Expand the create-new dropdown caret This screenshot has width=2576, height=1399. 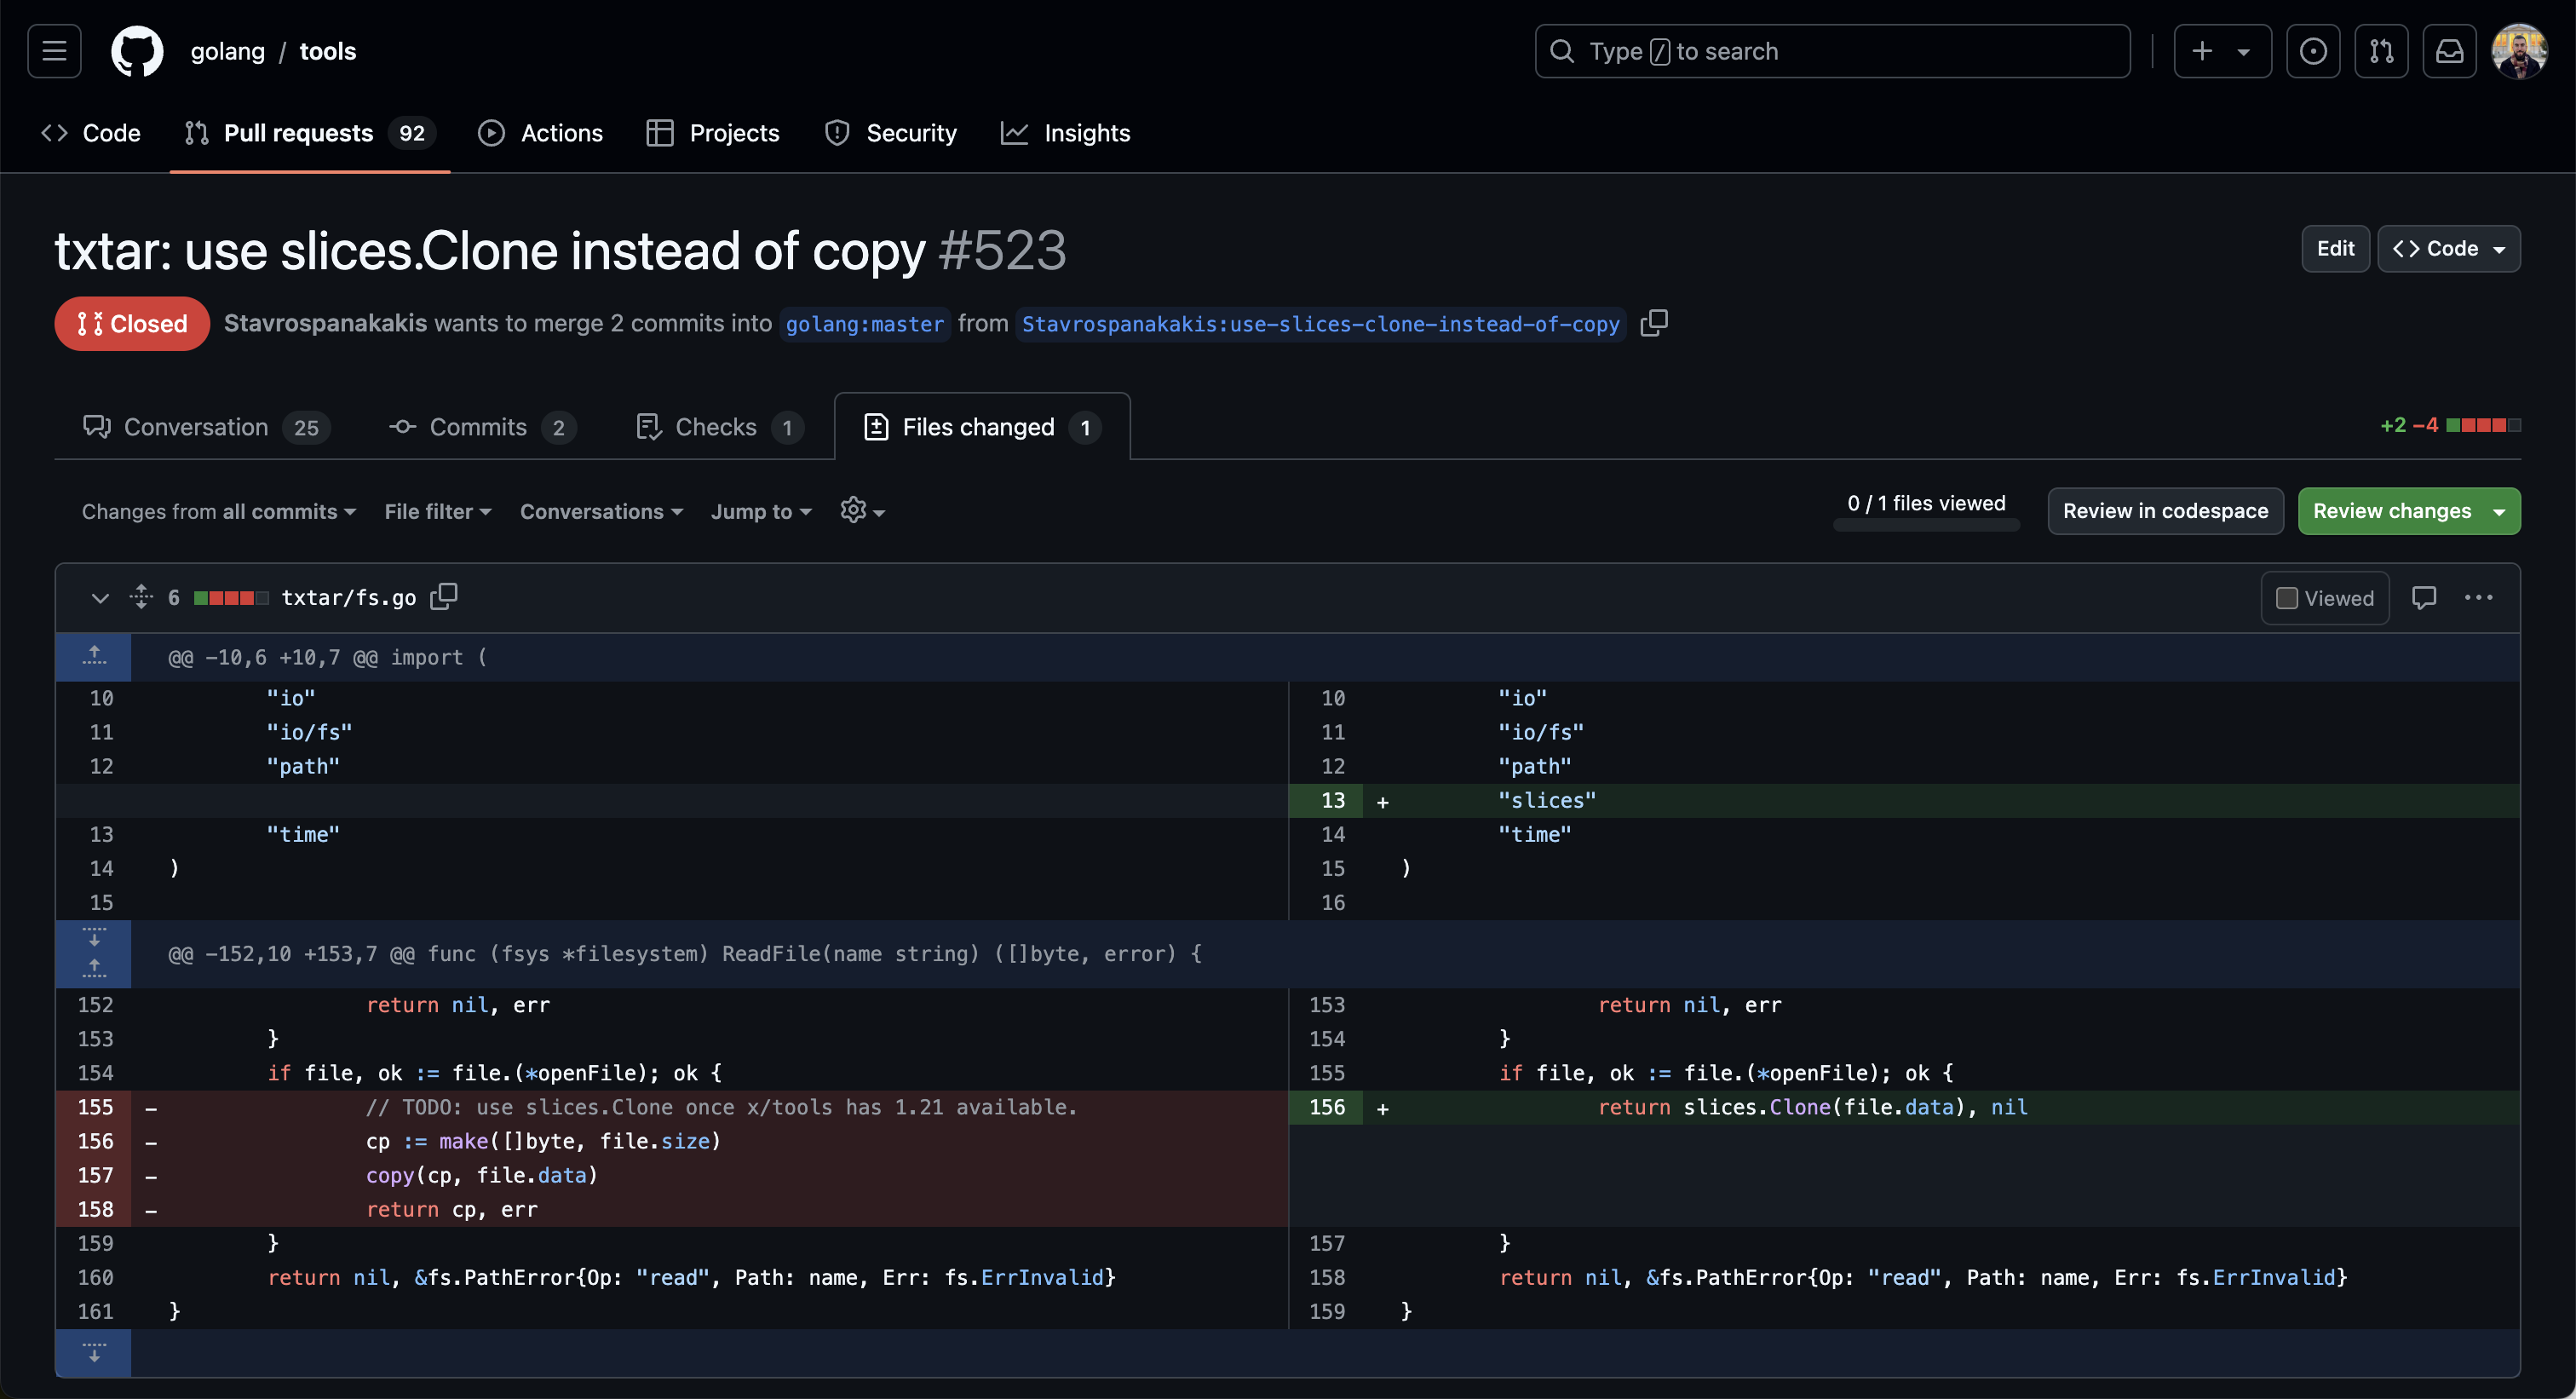[x=2244, y=52]
